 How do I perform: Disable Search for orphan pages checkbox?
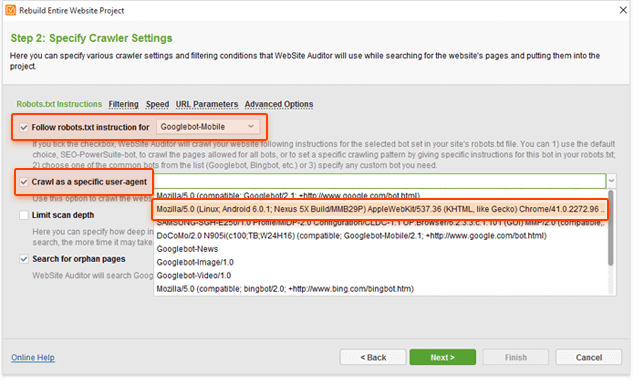pyautogui.click(x=24, y=259)
